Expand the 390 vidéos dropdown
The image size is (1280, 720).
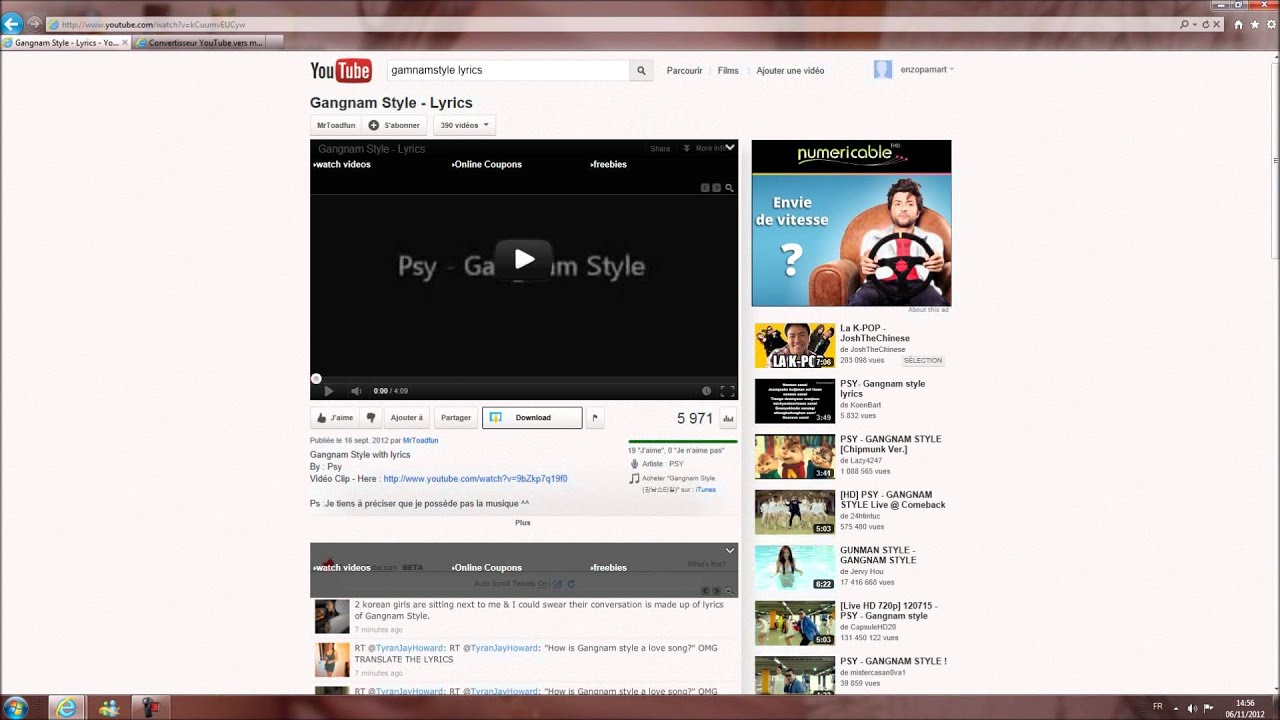click(464, 125)
